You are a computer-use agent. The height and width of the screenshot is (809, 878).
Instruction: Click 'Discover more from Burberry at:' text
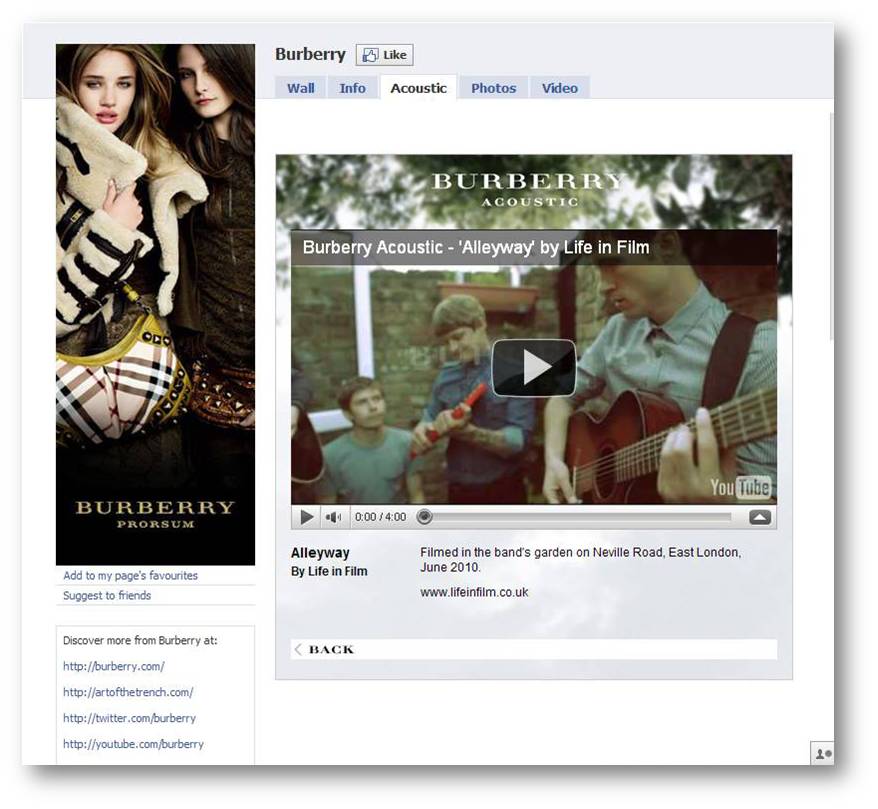[x=140, y=640]
